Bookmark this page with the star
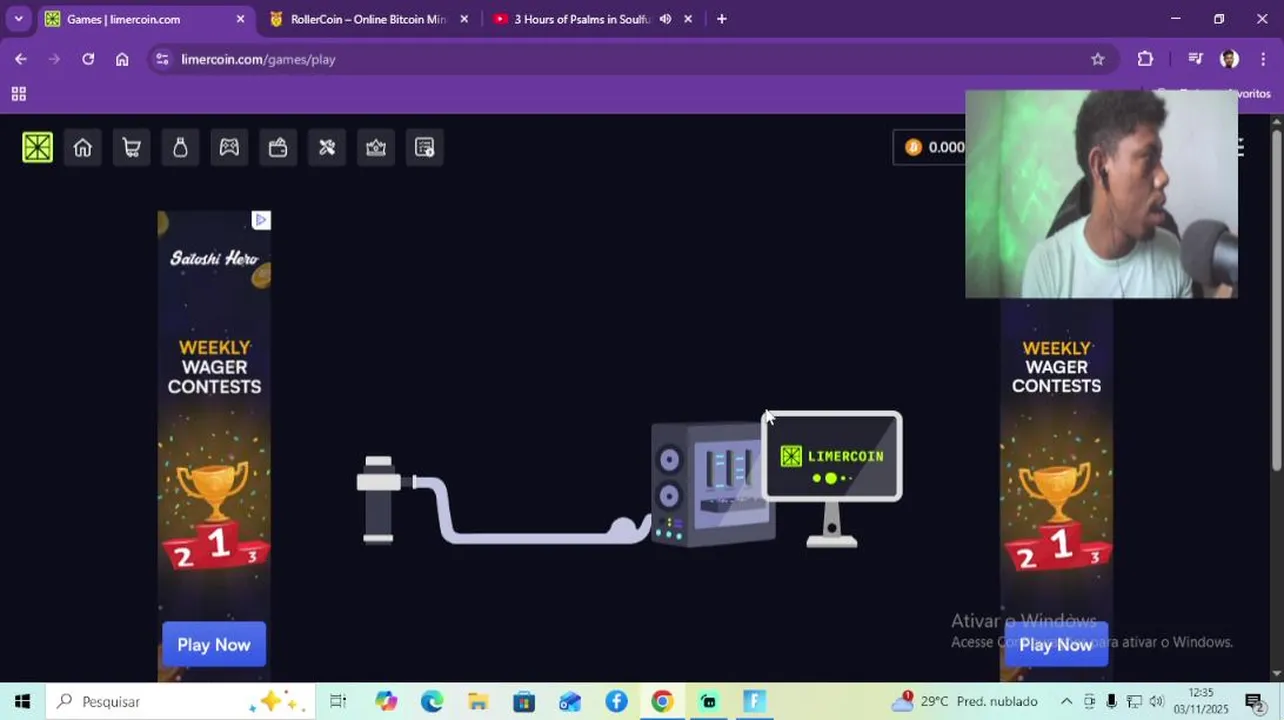 [x=1098, y=59]
